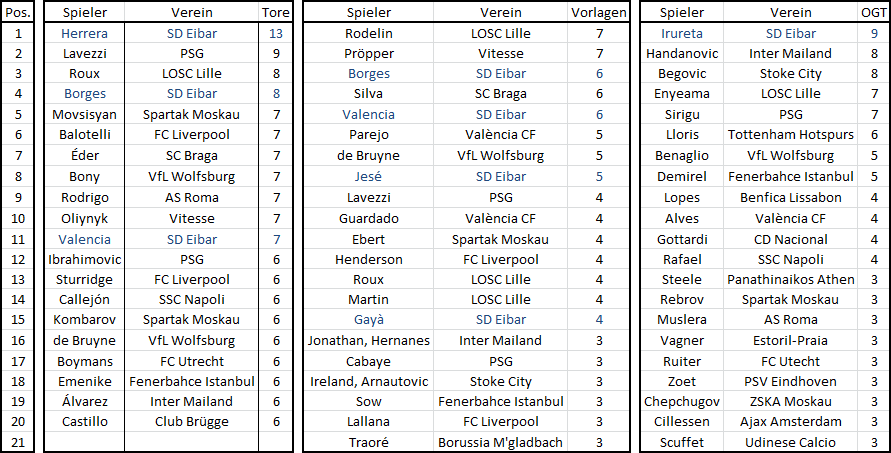The height and width of the screenshot is (453, 891).
Task: Click the Panathinaikos Athen cell
Action: coord(790,280)
